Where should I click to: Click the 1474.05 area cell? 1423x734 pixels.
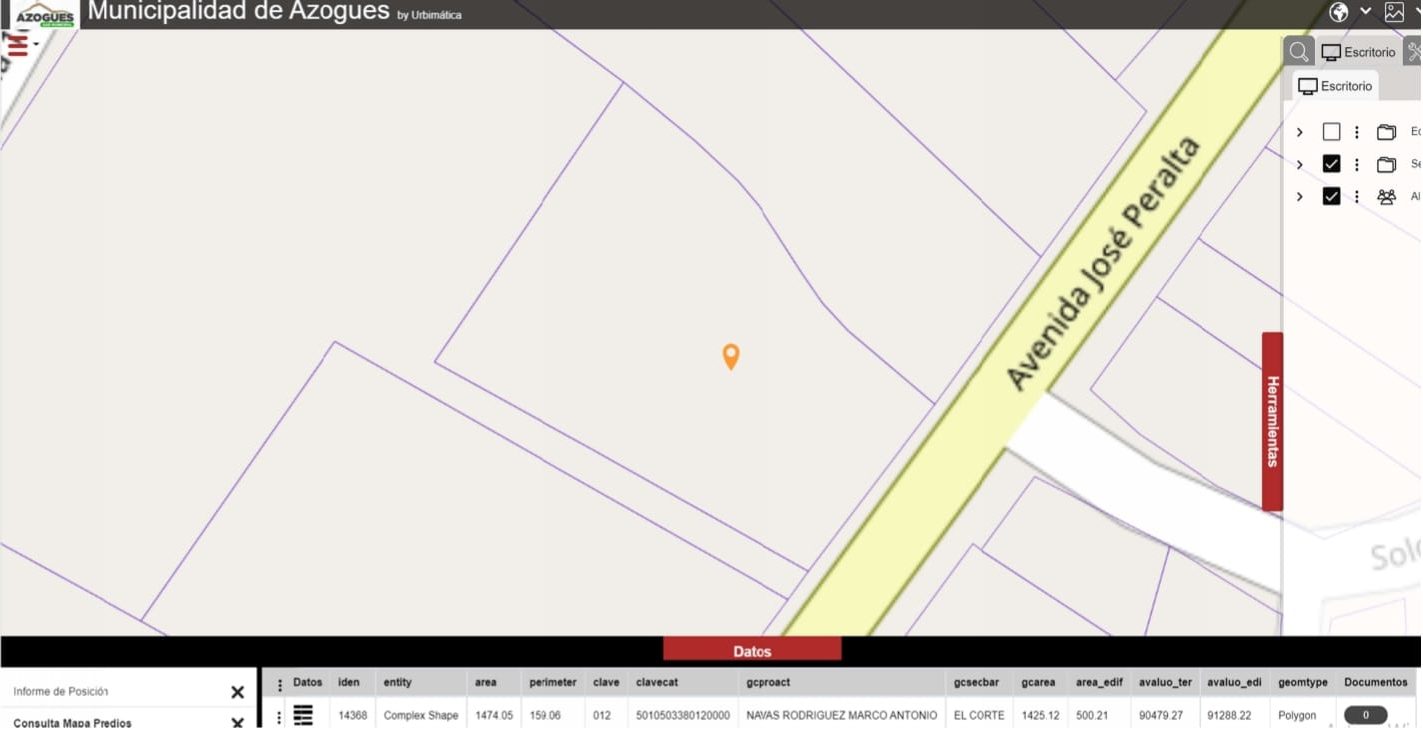494,715
